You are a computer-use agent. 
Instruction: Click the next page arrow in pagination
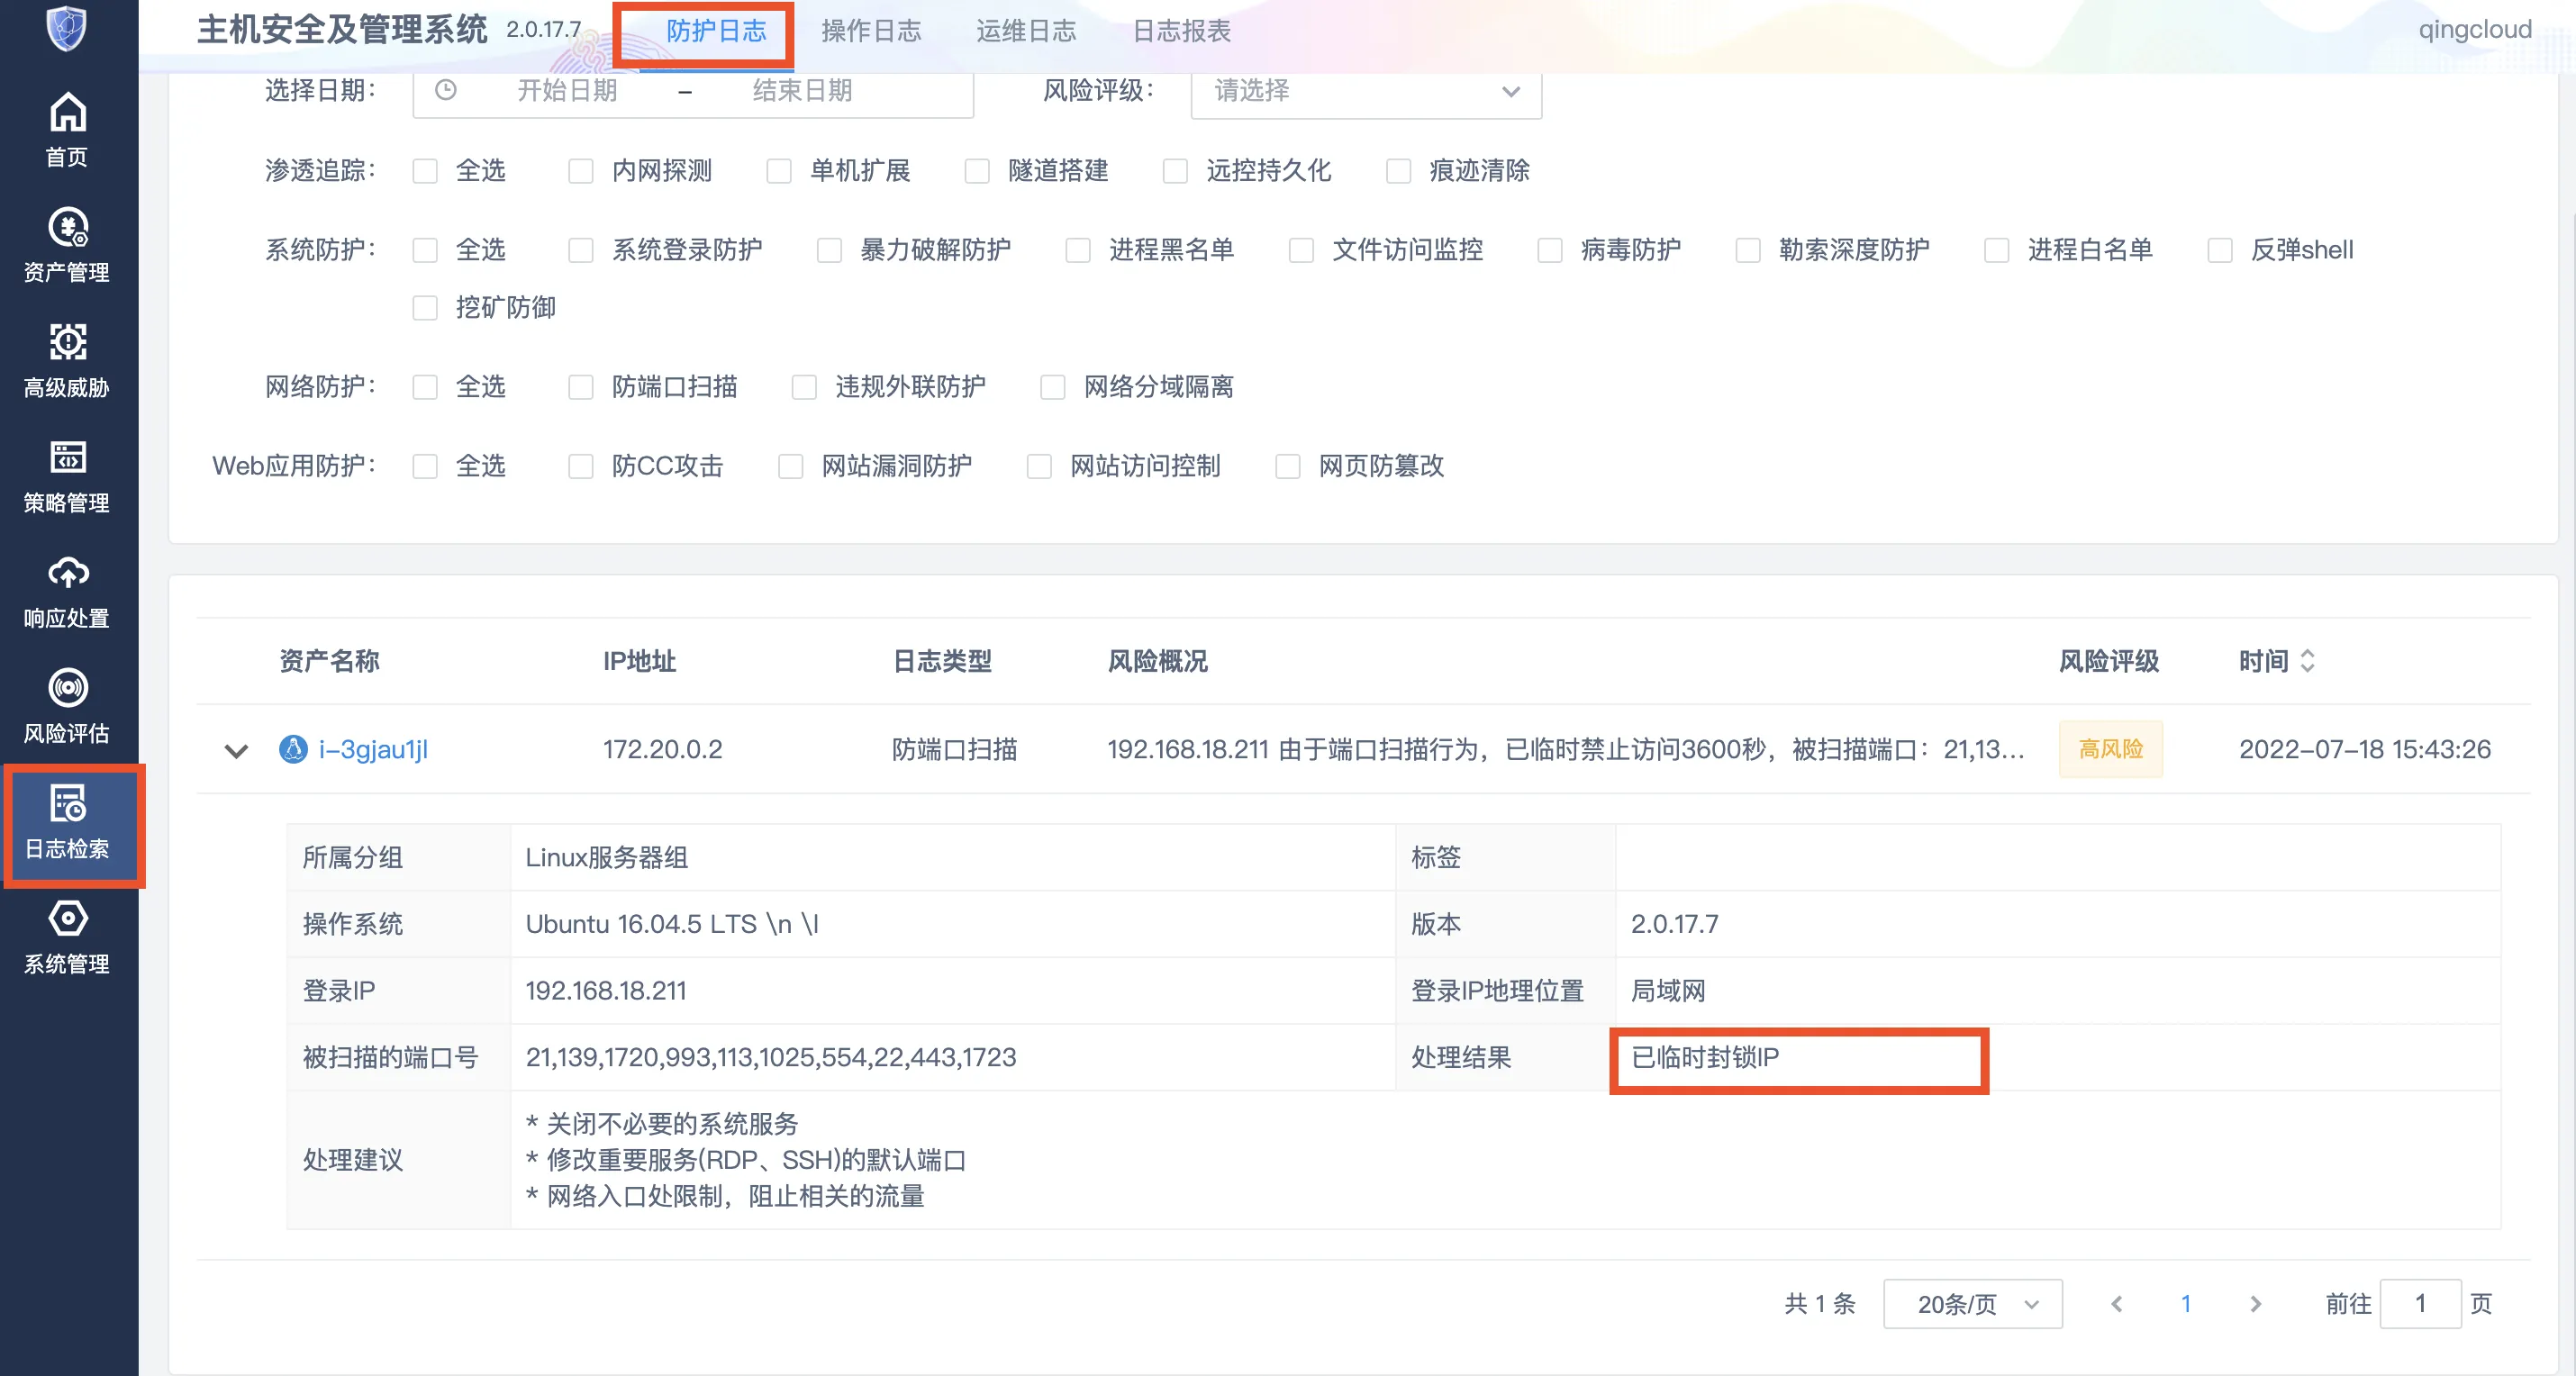2255,1304
